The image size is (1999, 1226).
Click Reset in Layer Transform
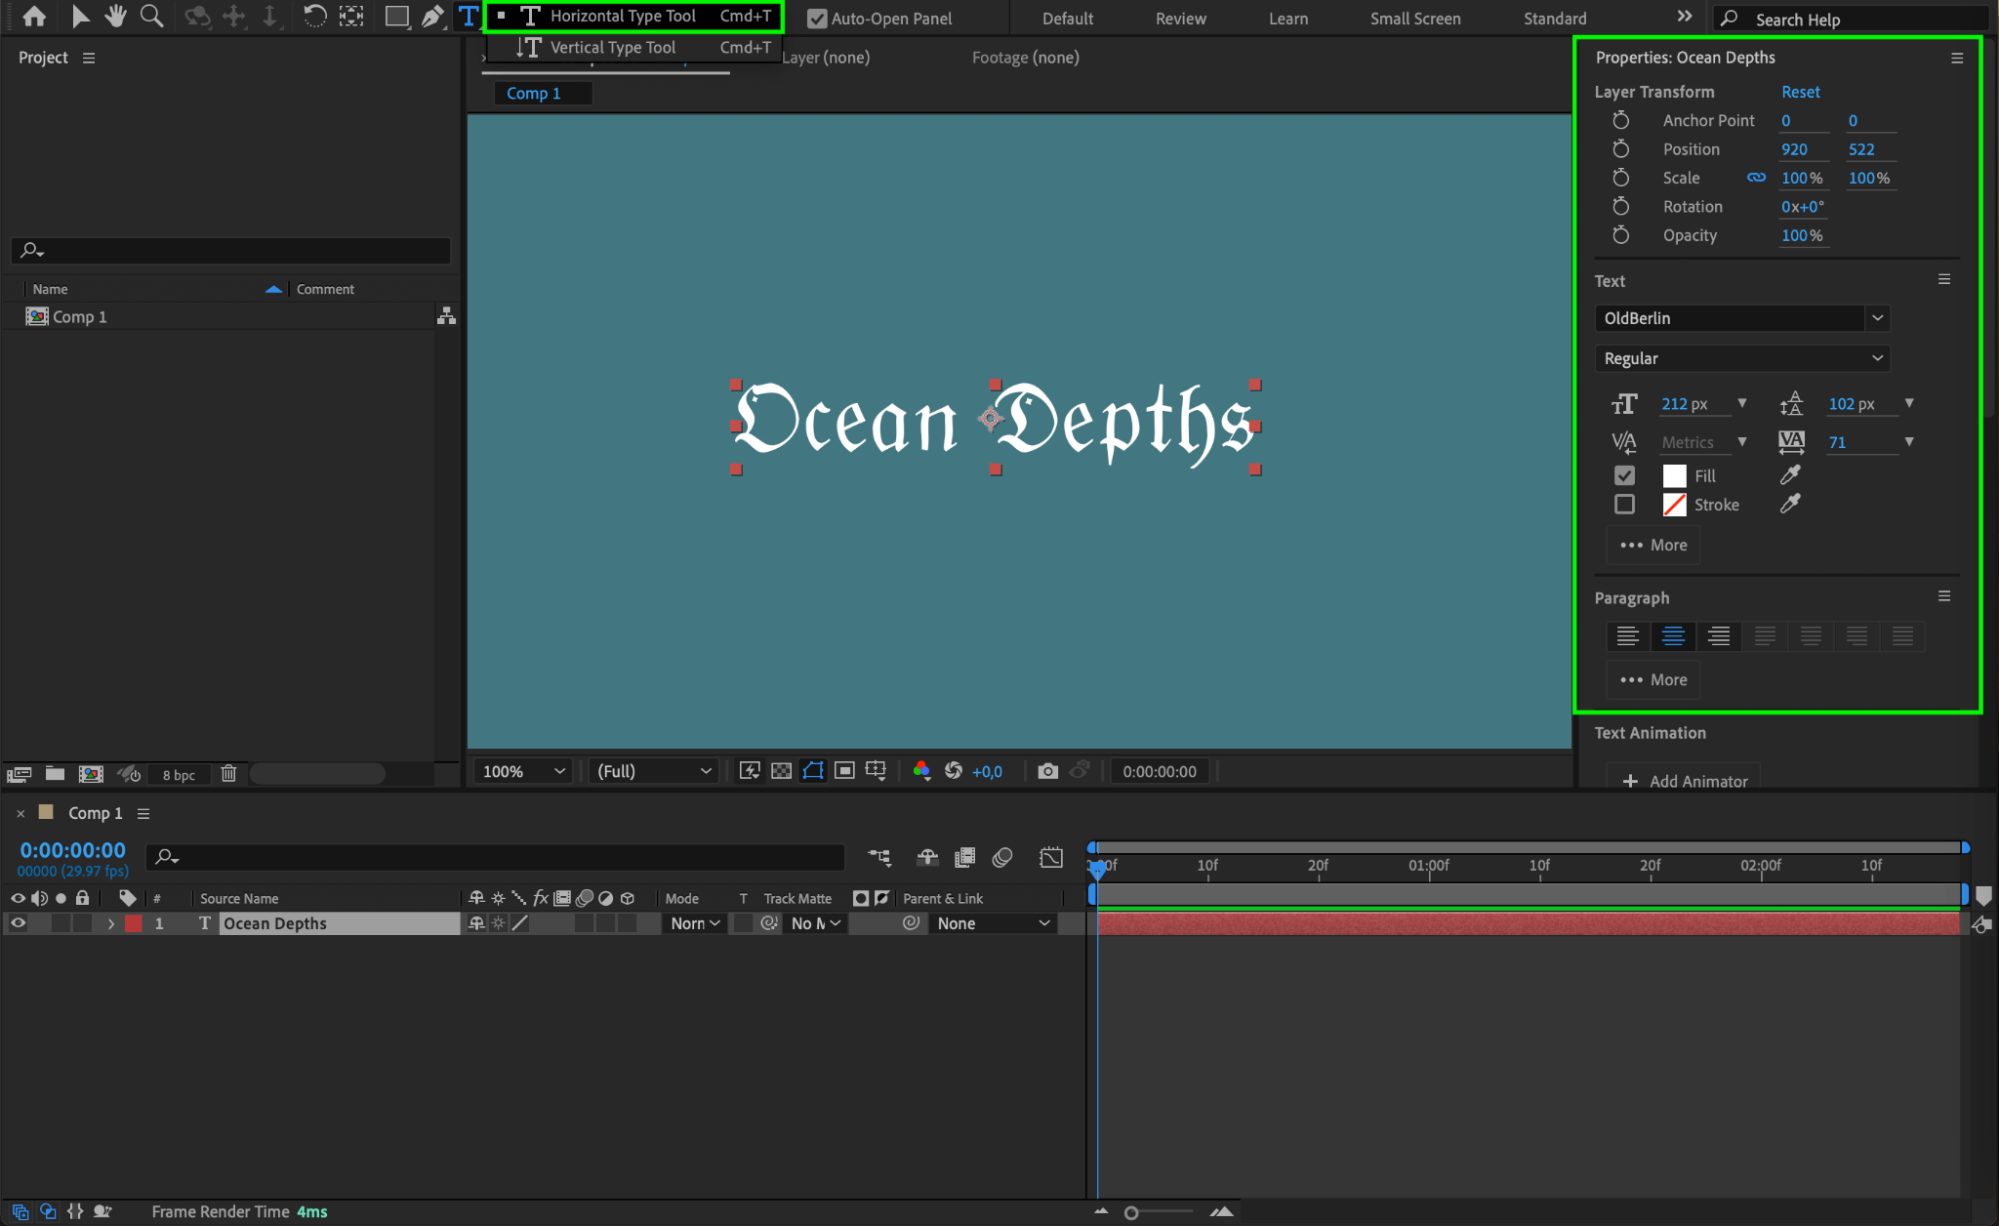click(1800, 91)
